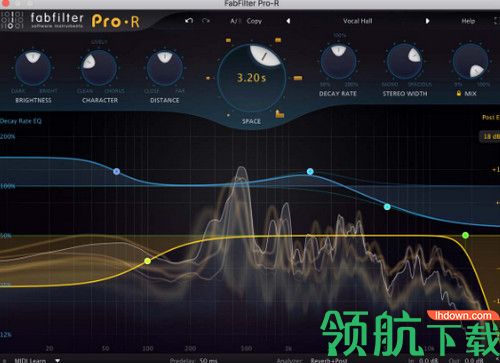This screenshot has height=363, width=500.
Task: Click the undo arrow icon
Action: [x=189, y=21]
